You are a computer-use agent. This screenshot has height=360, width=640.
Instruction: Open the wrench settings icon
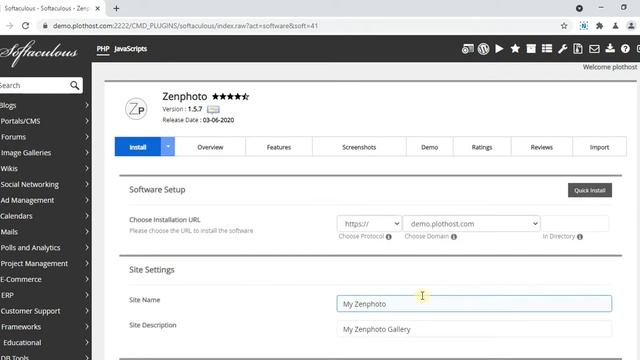point(562,49)
